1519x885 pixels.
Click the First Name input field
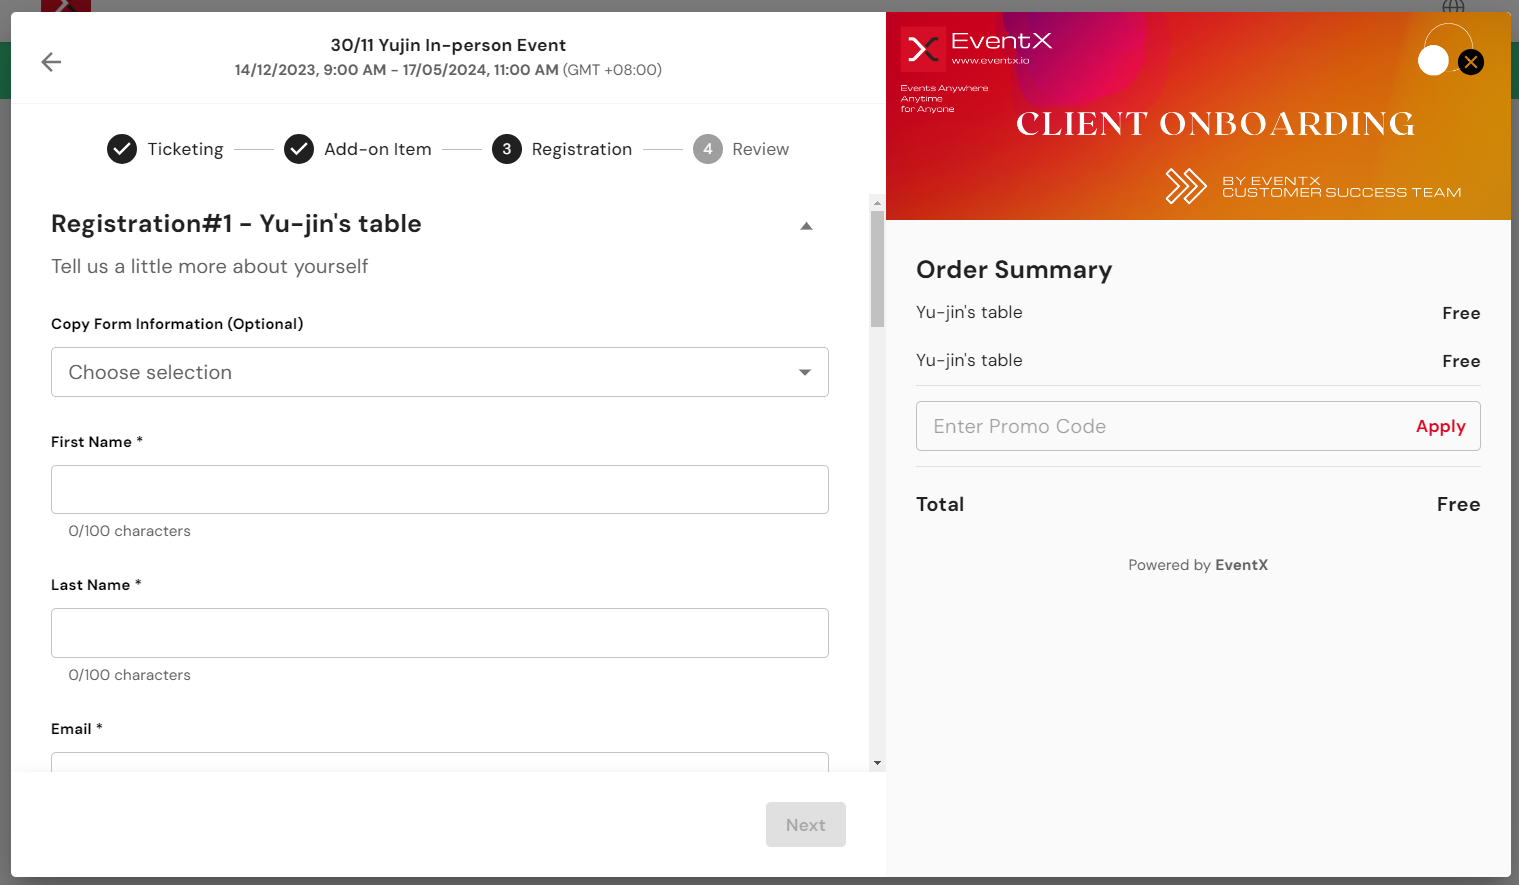tap(440, 490)
